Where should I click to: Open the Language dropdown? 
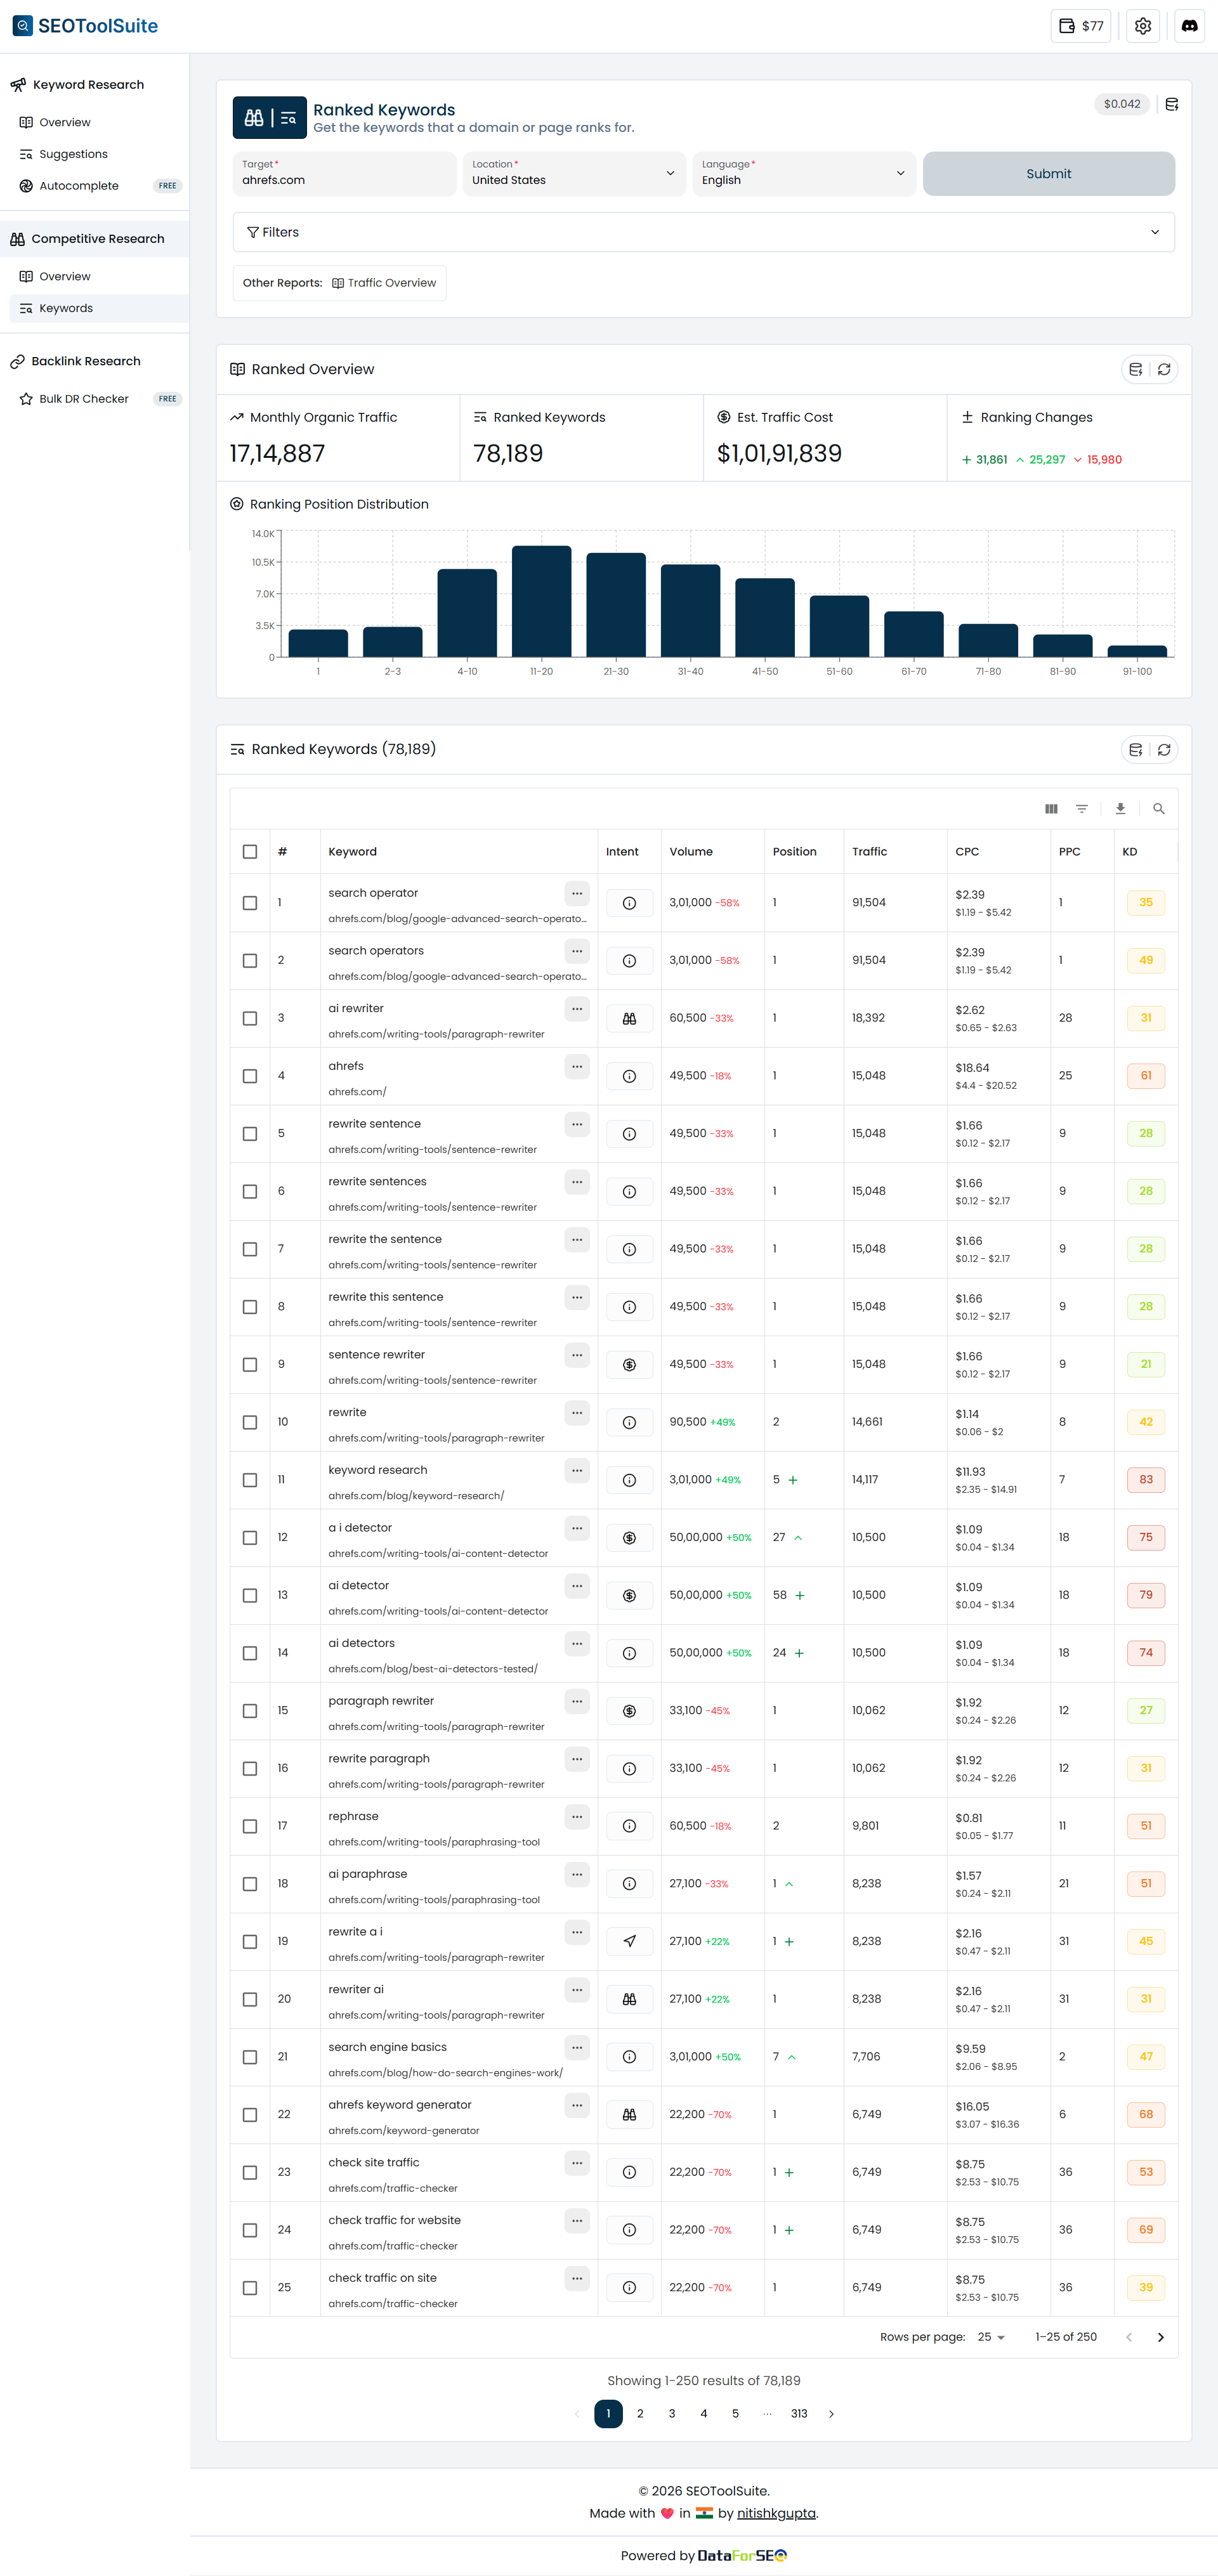[804, 174]
